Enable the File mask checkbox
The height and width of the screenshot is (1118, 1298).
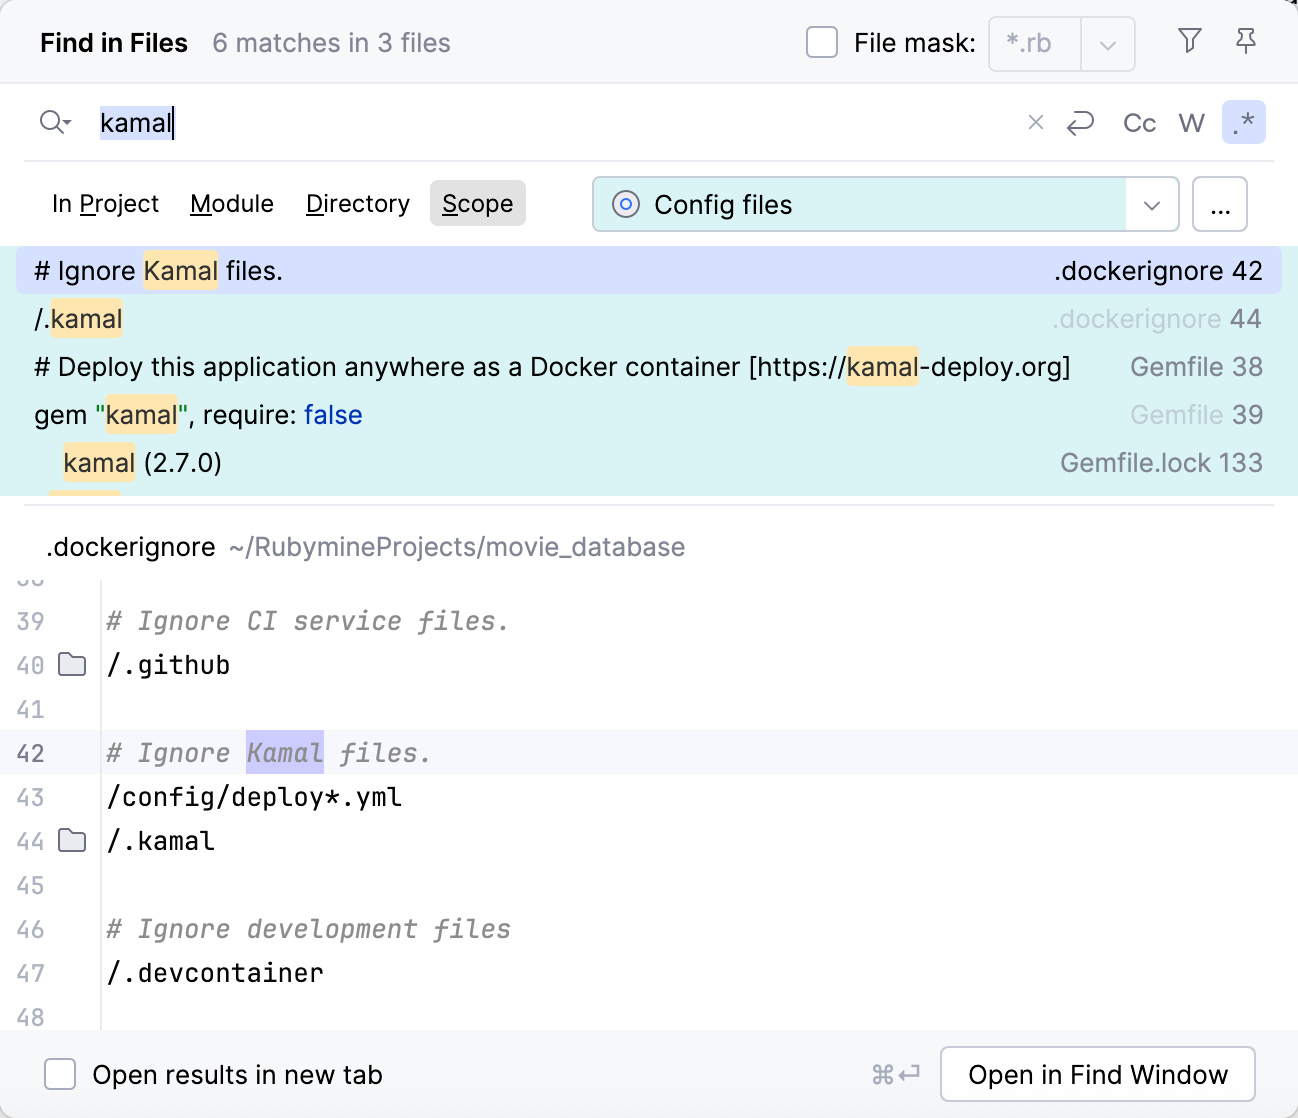click(821, 42)
